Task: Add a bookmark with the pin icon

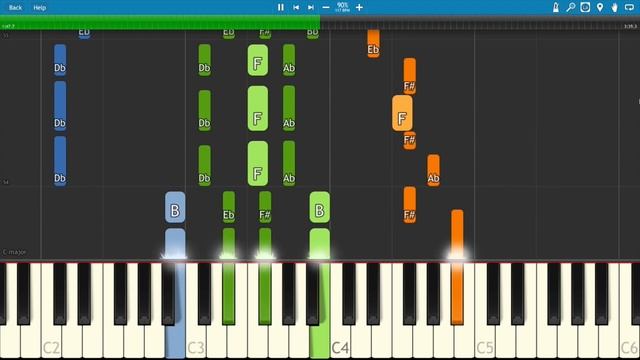Action: (600, 7)
